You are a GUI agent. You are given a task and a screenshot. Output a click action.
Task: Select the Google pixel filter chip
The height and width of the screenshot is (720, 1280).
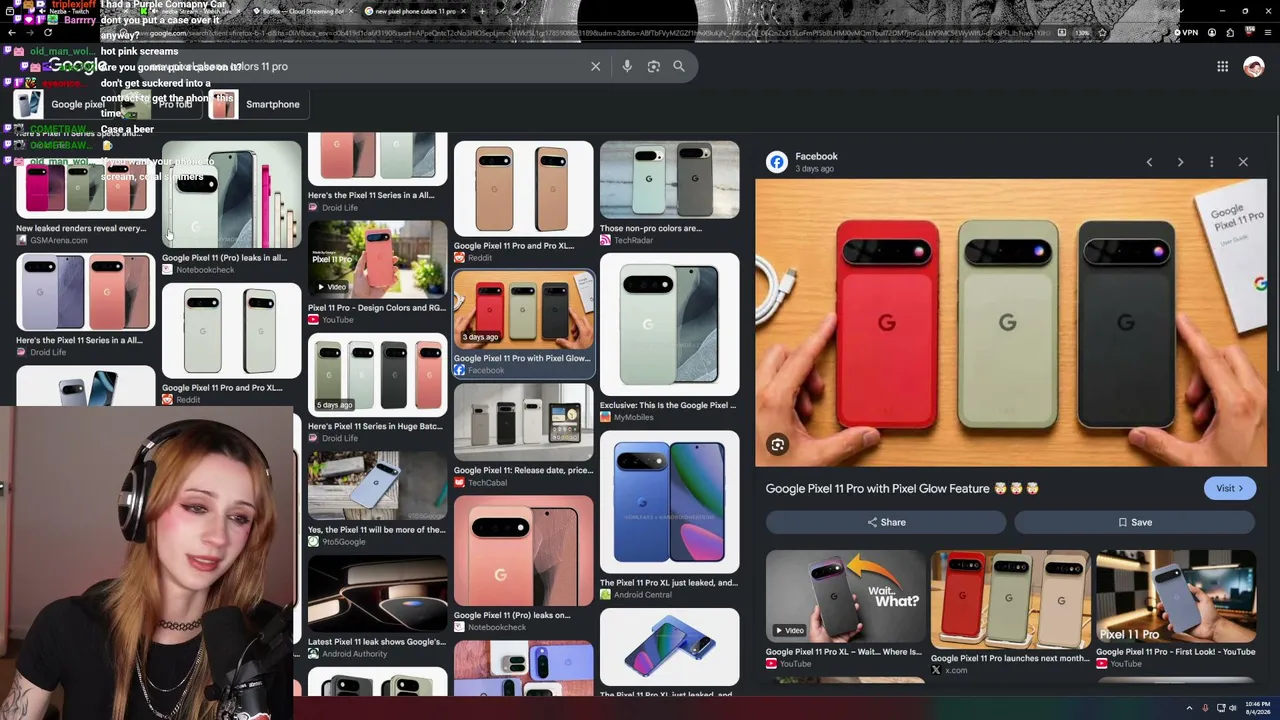click(x=62, y=104)
